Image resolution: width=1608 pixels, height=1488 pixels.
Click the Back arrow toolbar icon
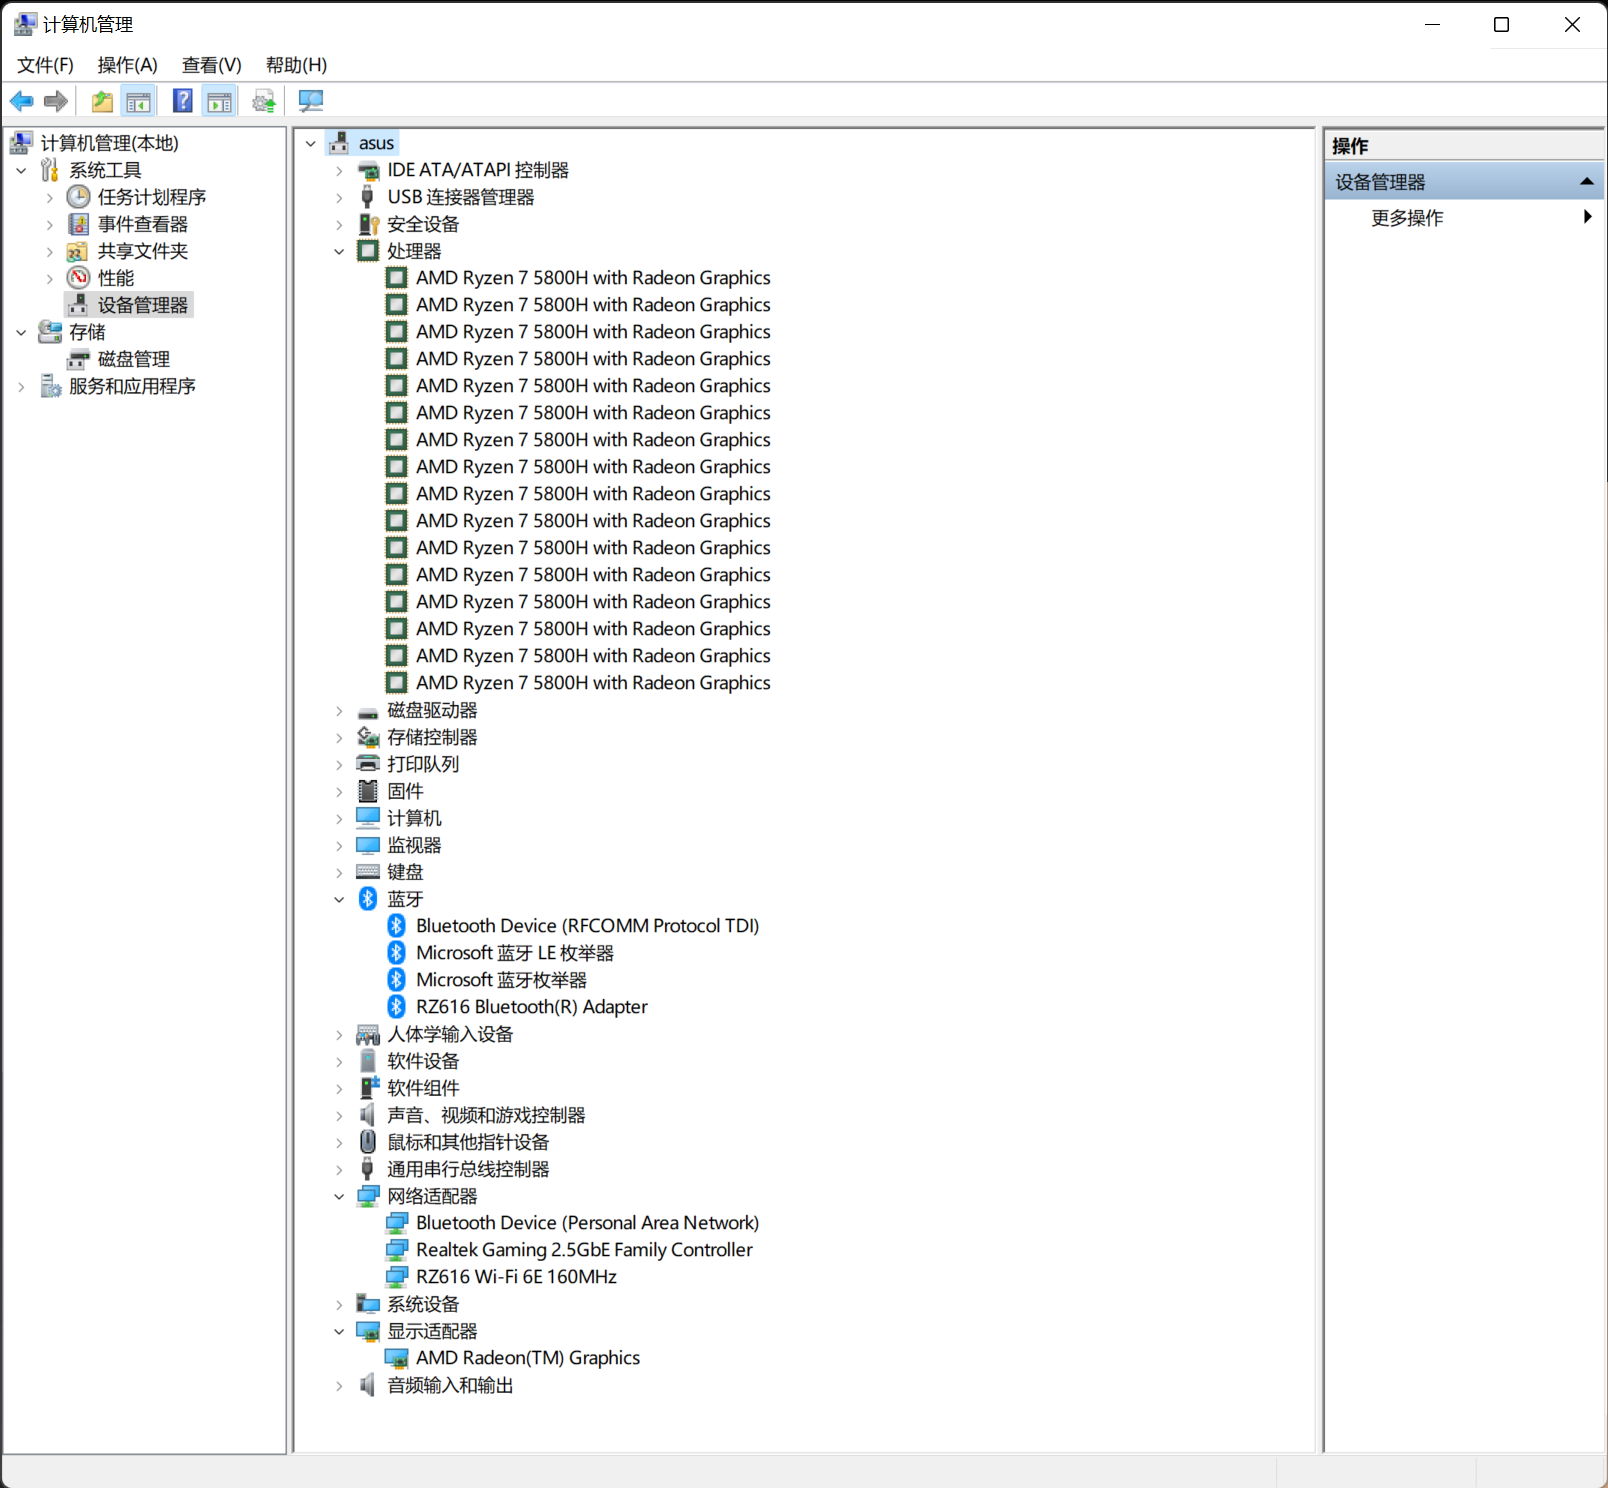pos(21,101)
